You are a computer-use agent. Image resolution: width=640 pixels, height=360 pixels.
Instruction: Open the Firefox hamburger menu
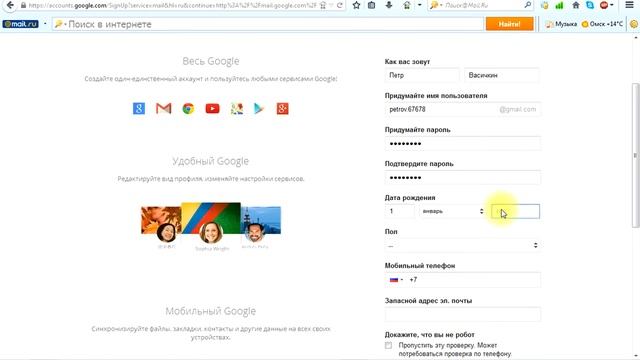coord(629,5)
